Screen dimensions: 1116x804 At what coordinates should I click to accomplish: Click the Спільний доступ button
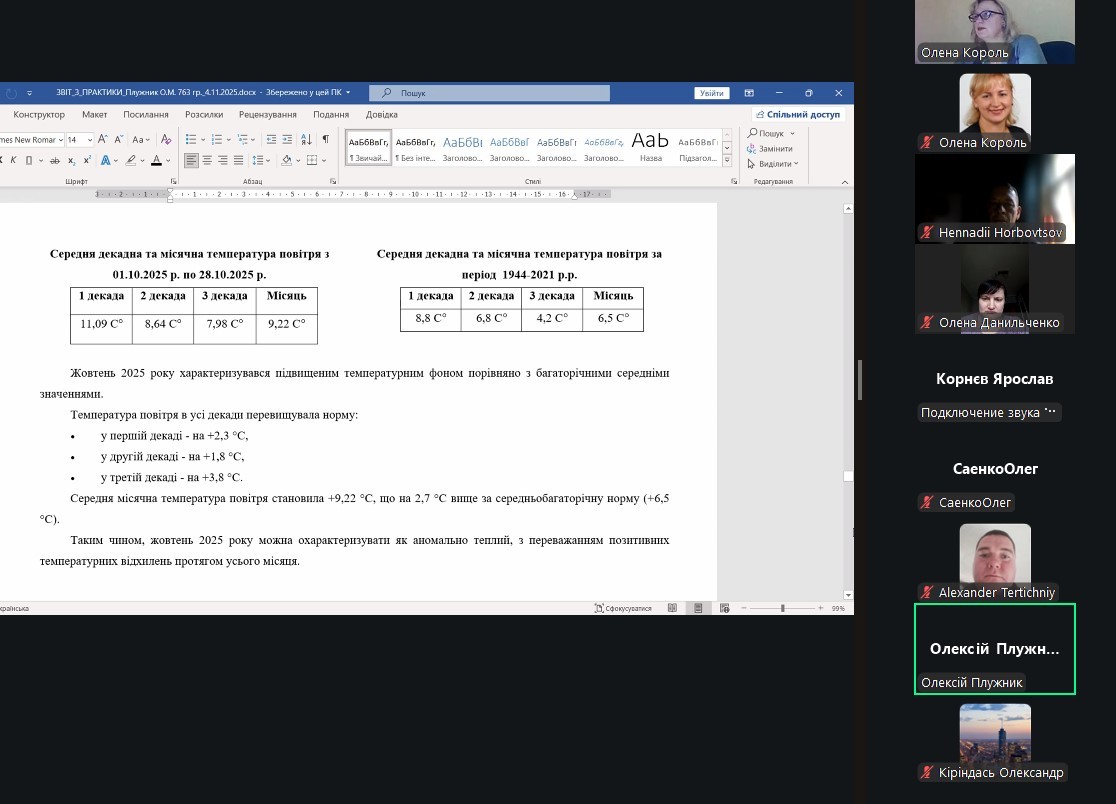pos(798,115)
